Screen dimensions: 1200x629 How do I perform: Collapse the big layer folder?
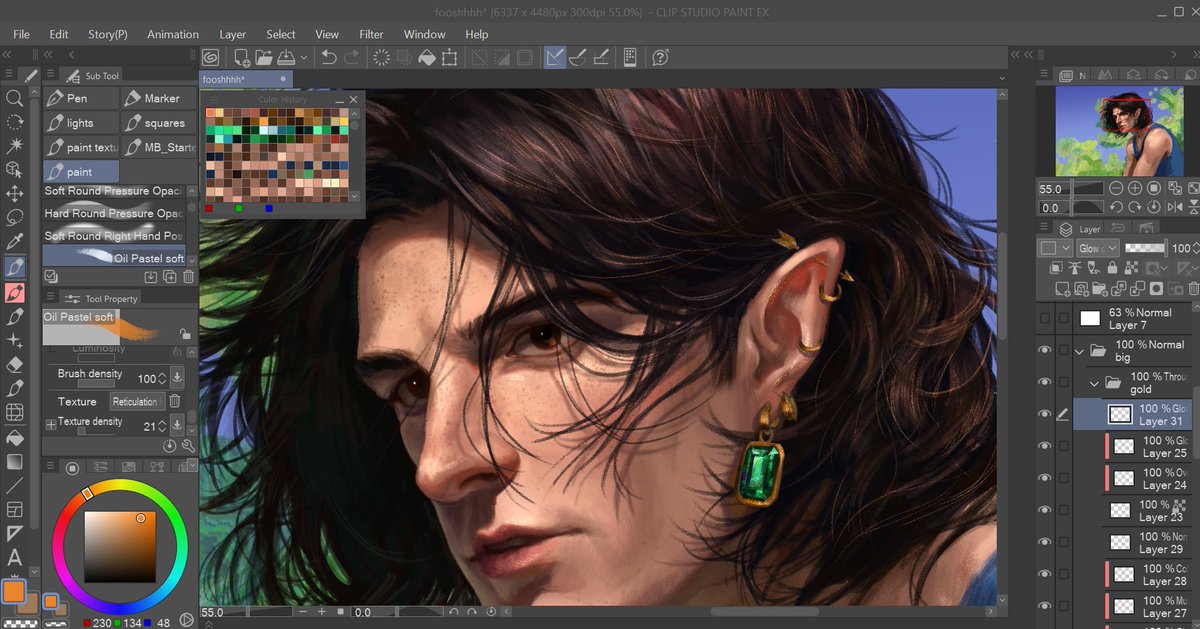1079,351
